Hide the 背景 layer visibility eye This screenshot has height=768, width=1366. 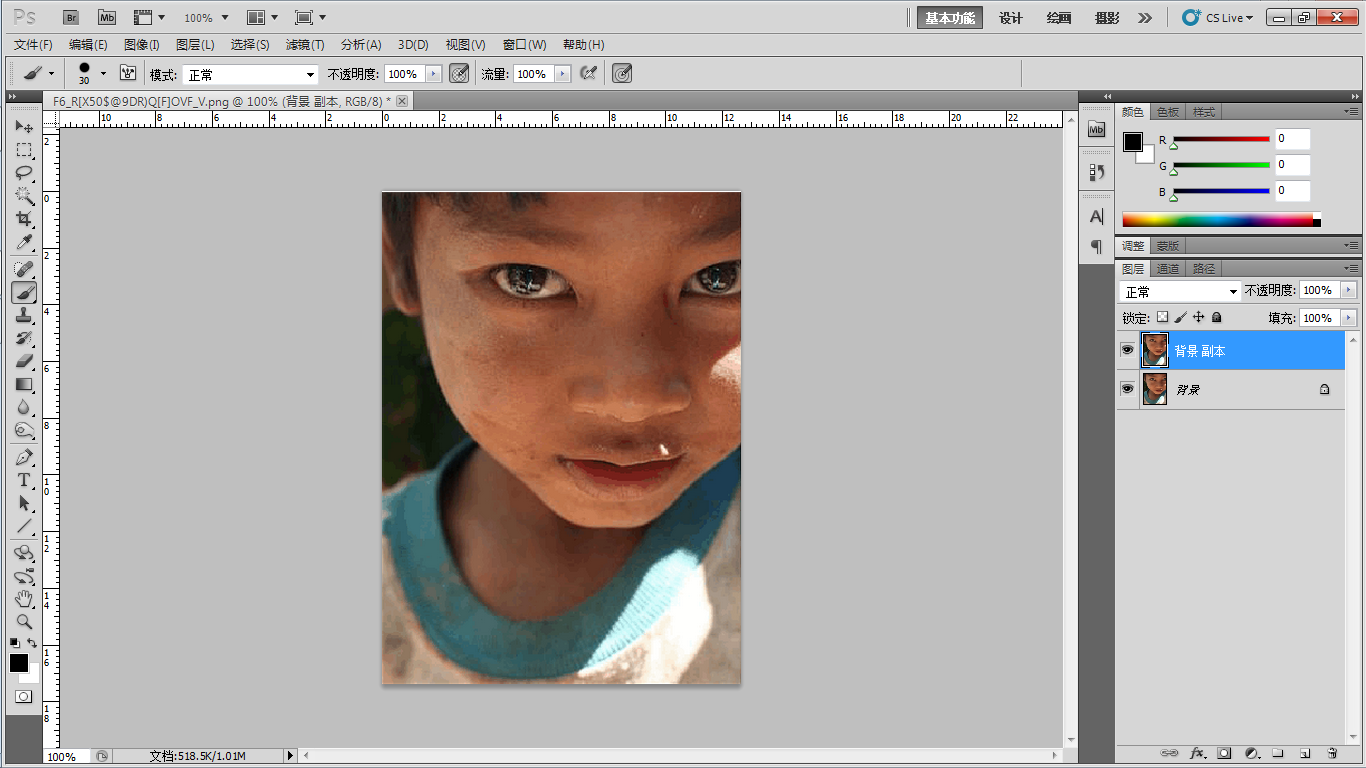point(1127,389)
